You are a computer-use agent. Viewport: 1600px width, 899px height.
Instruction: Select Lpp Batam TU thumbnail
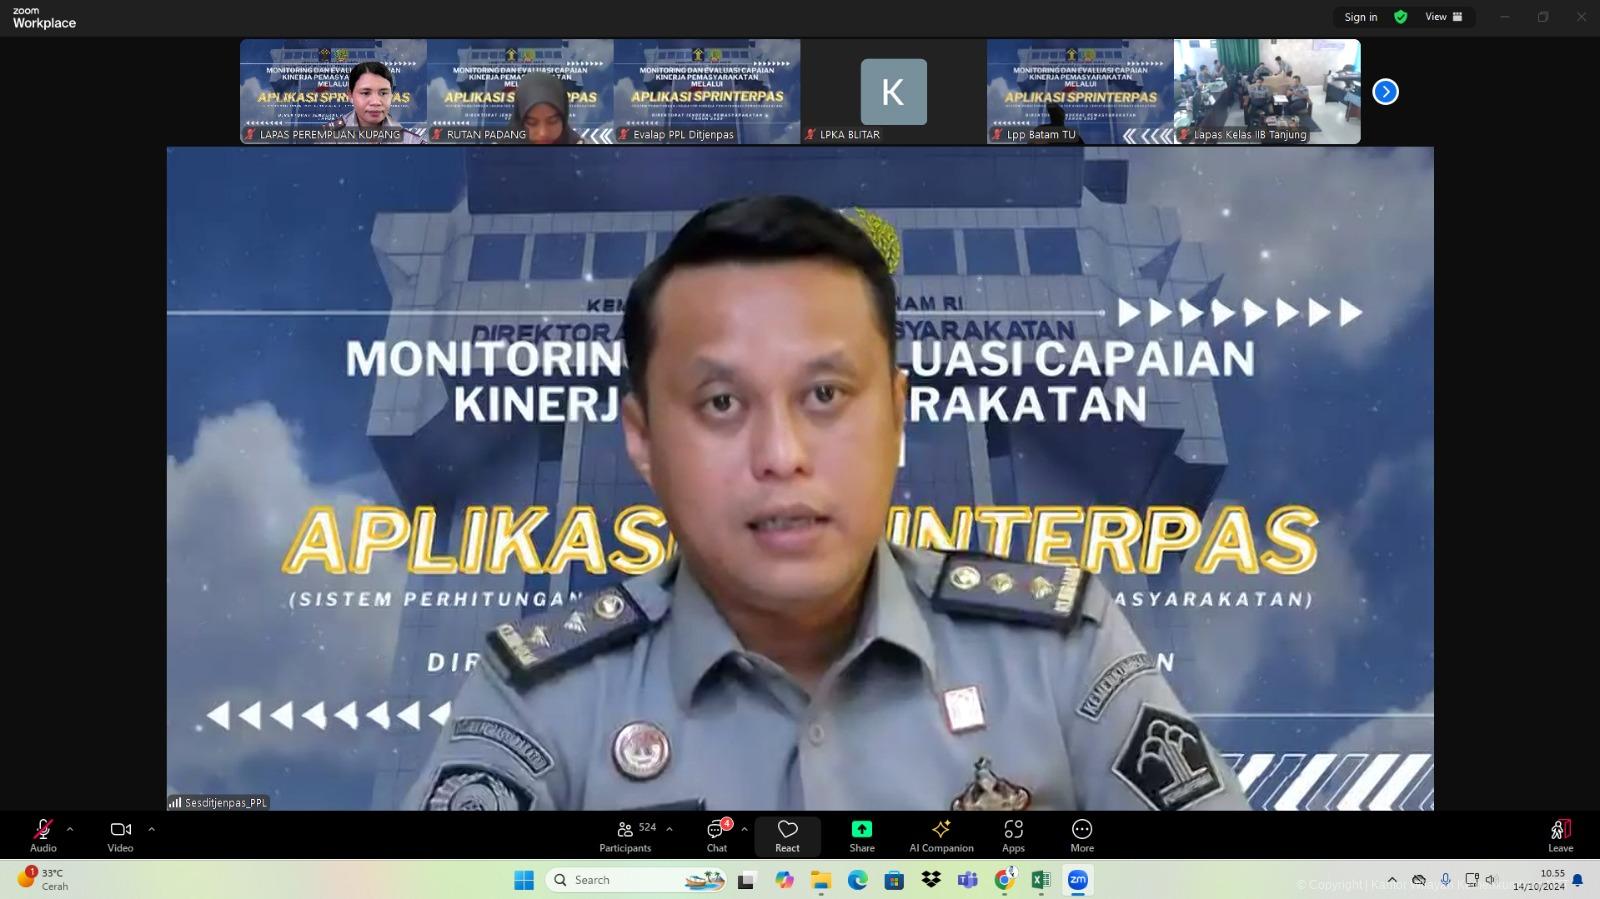click(x=1080, y=91)
